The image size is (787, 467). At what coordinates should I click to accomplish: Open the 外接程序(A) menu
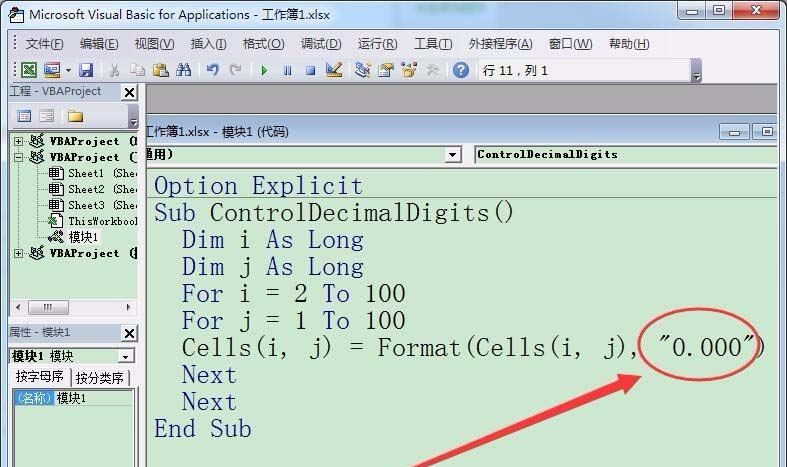(500, 44)
